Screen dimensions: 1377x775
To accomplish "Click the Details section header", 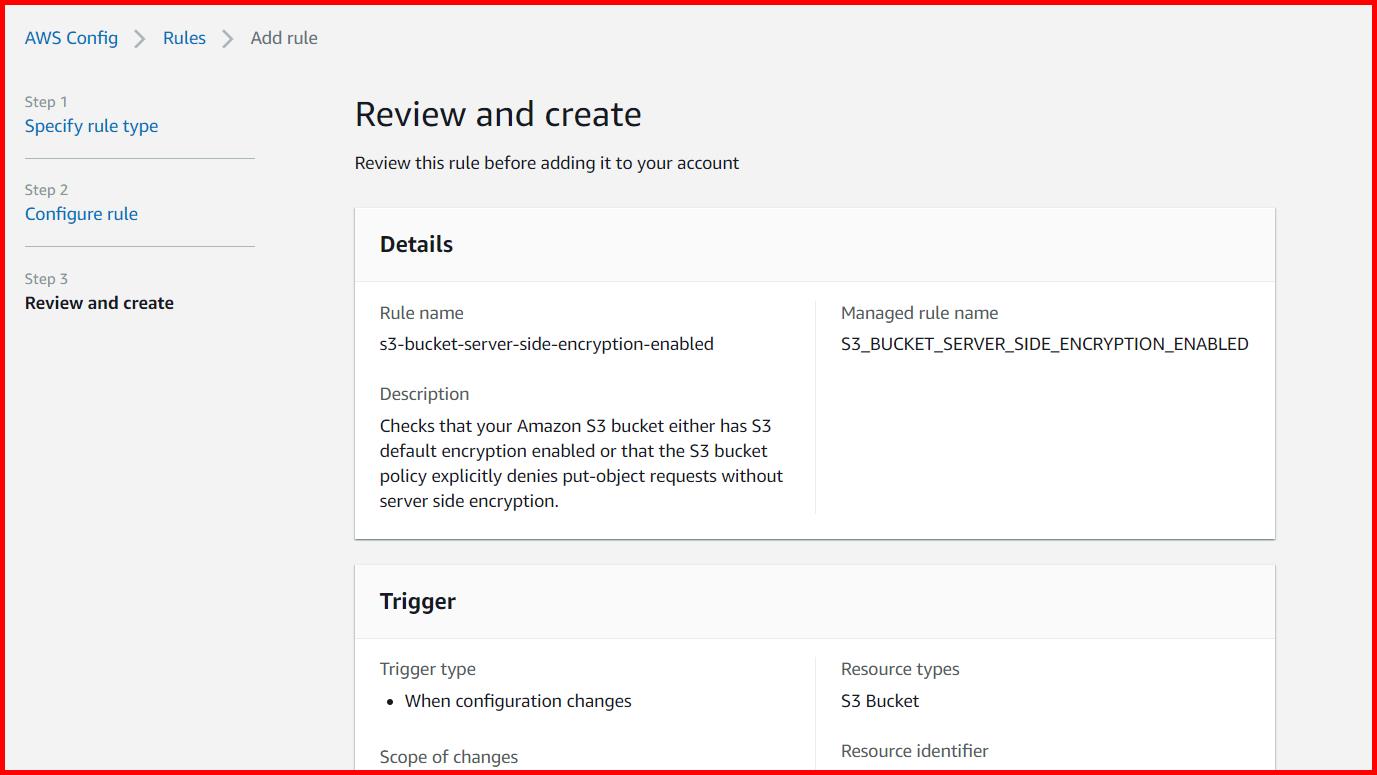I will pos(416,243).
